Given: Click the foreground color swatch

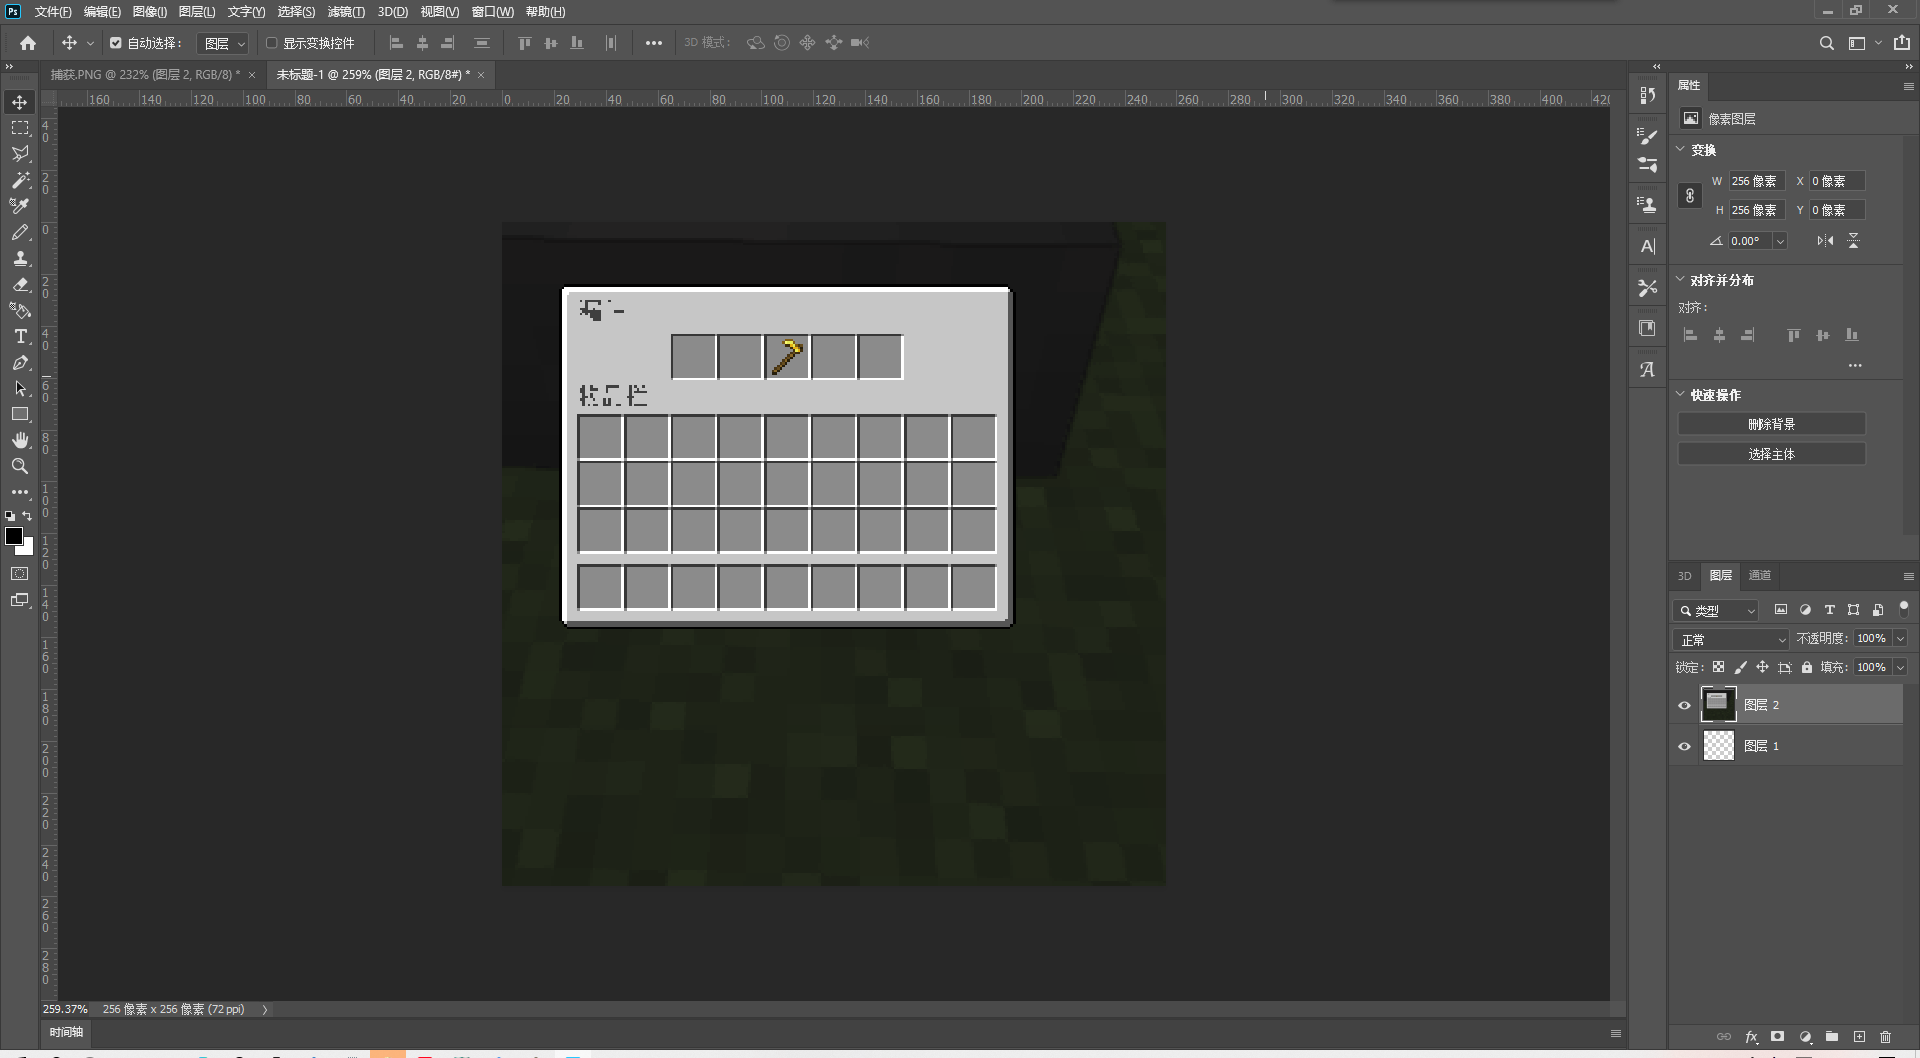Looking at the screenshot, I should click(x=14, y=536).
